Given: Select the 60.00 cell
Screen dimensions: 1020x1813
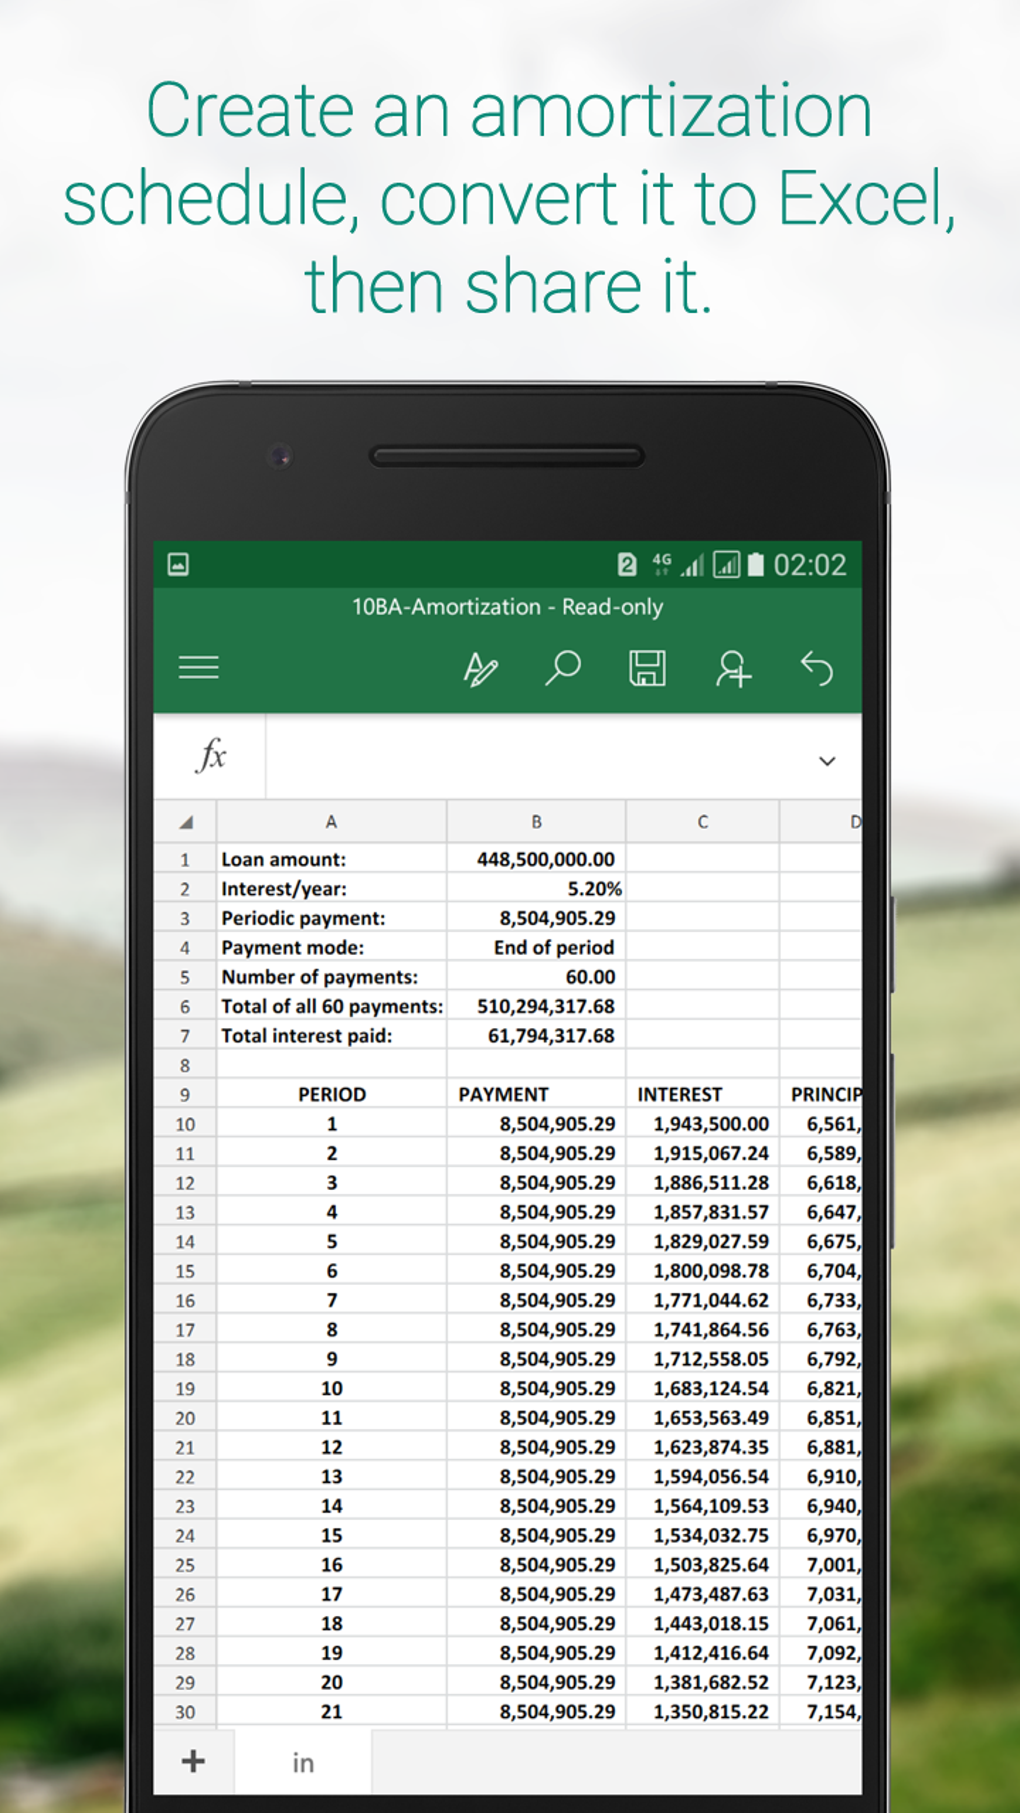Looking at the screenshot, I should (x=536, y=977).
